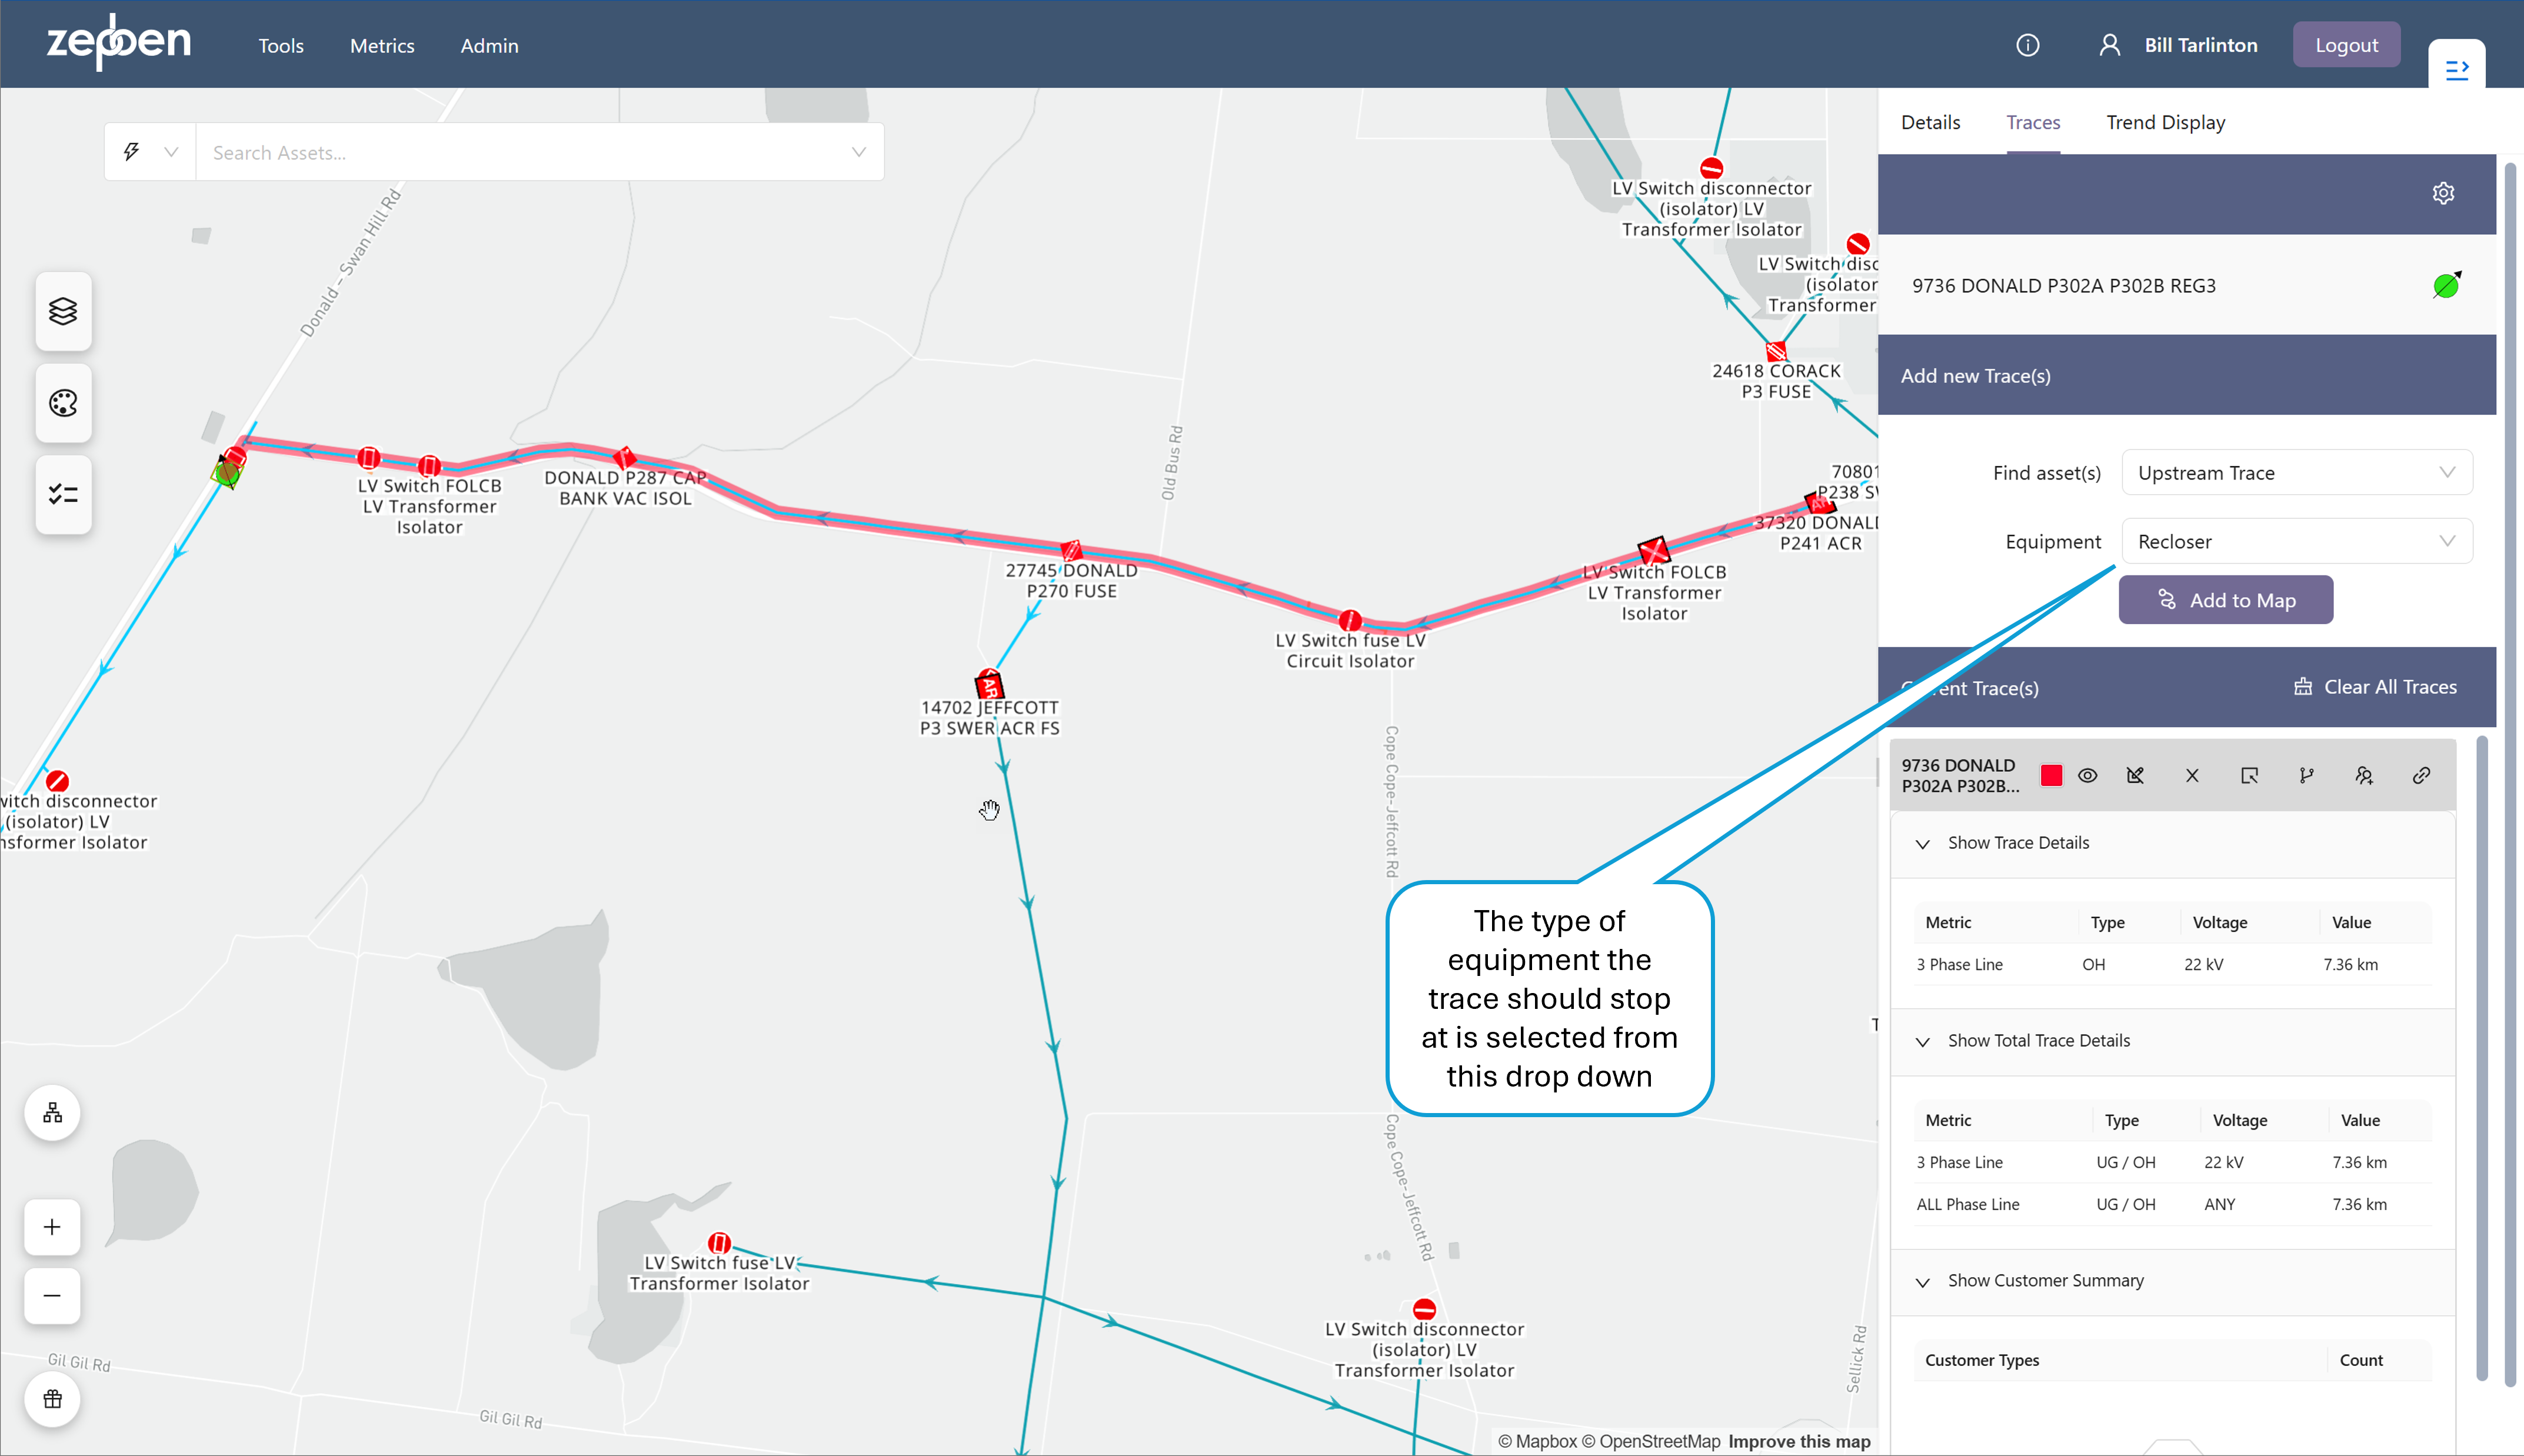Switch to the Traces tab

(2033, 122)
